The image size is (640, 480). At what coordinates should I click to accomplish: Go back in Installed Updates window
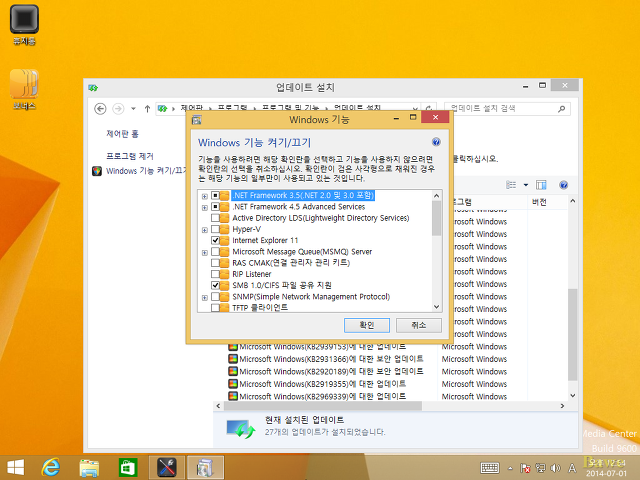(x=100, y=109)
